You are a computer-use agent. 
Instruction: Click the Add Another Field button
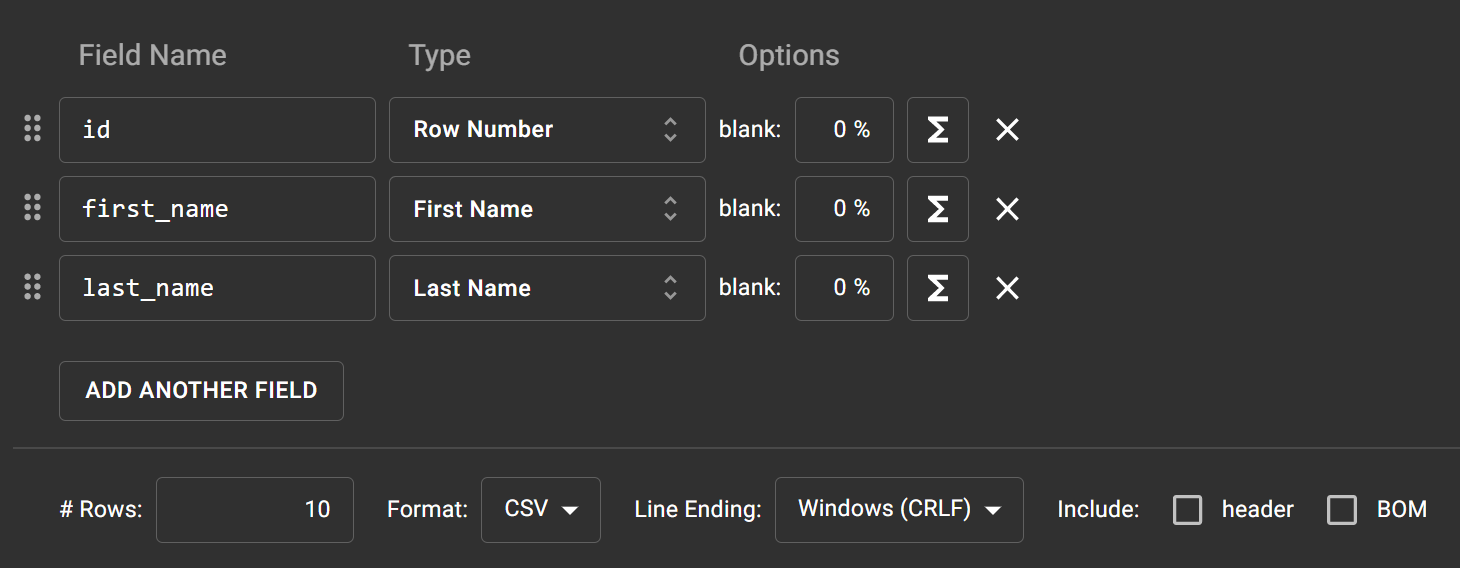(x=201, y=391)
